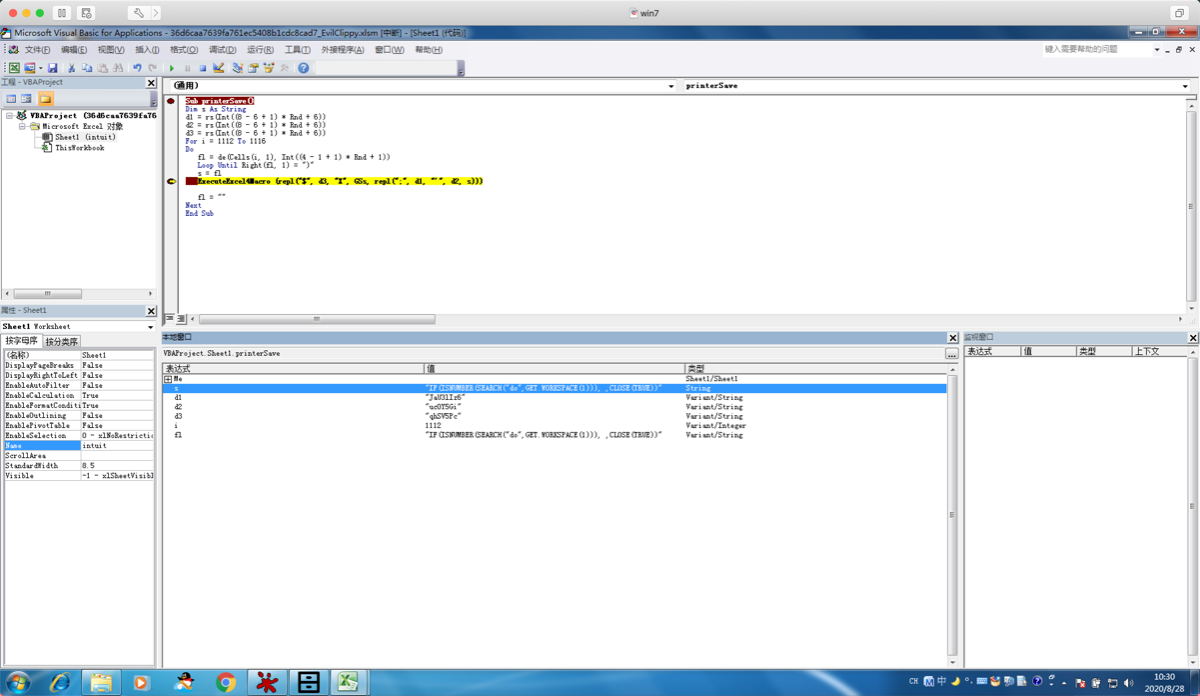Expand the Me variable in Locals
Image resolution: width=1200 pixels, height=696 pixels.
(x=169, y=379)
